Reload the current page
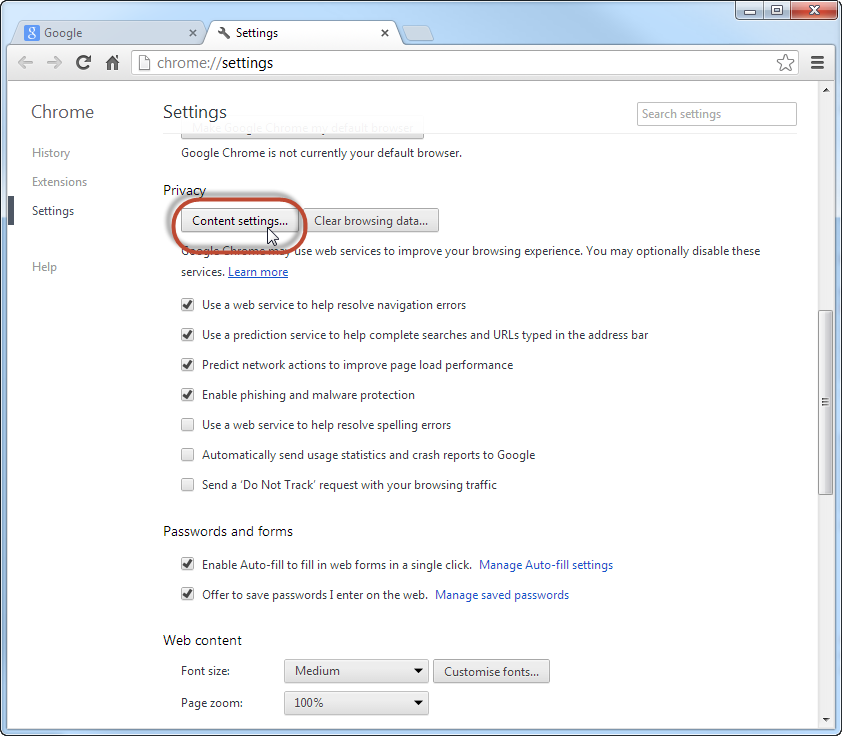This screenshot has height=736, width=842. point(83,63)
